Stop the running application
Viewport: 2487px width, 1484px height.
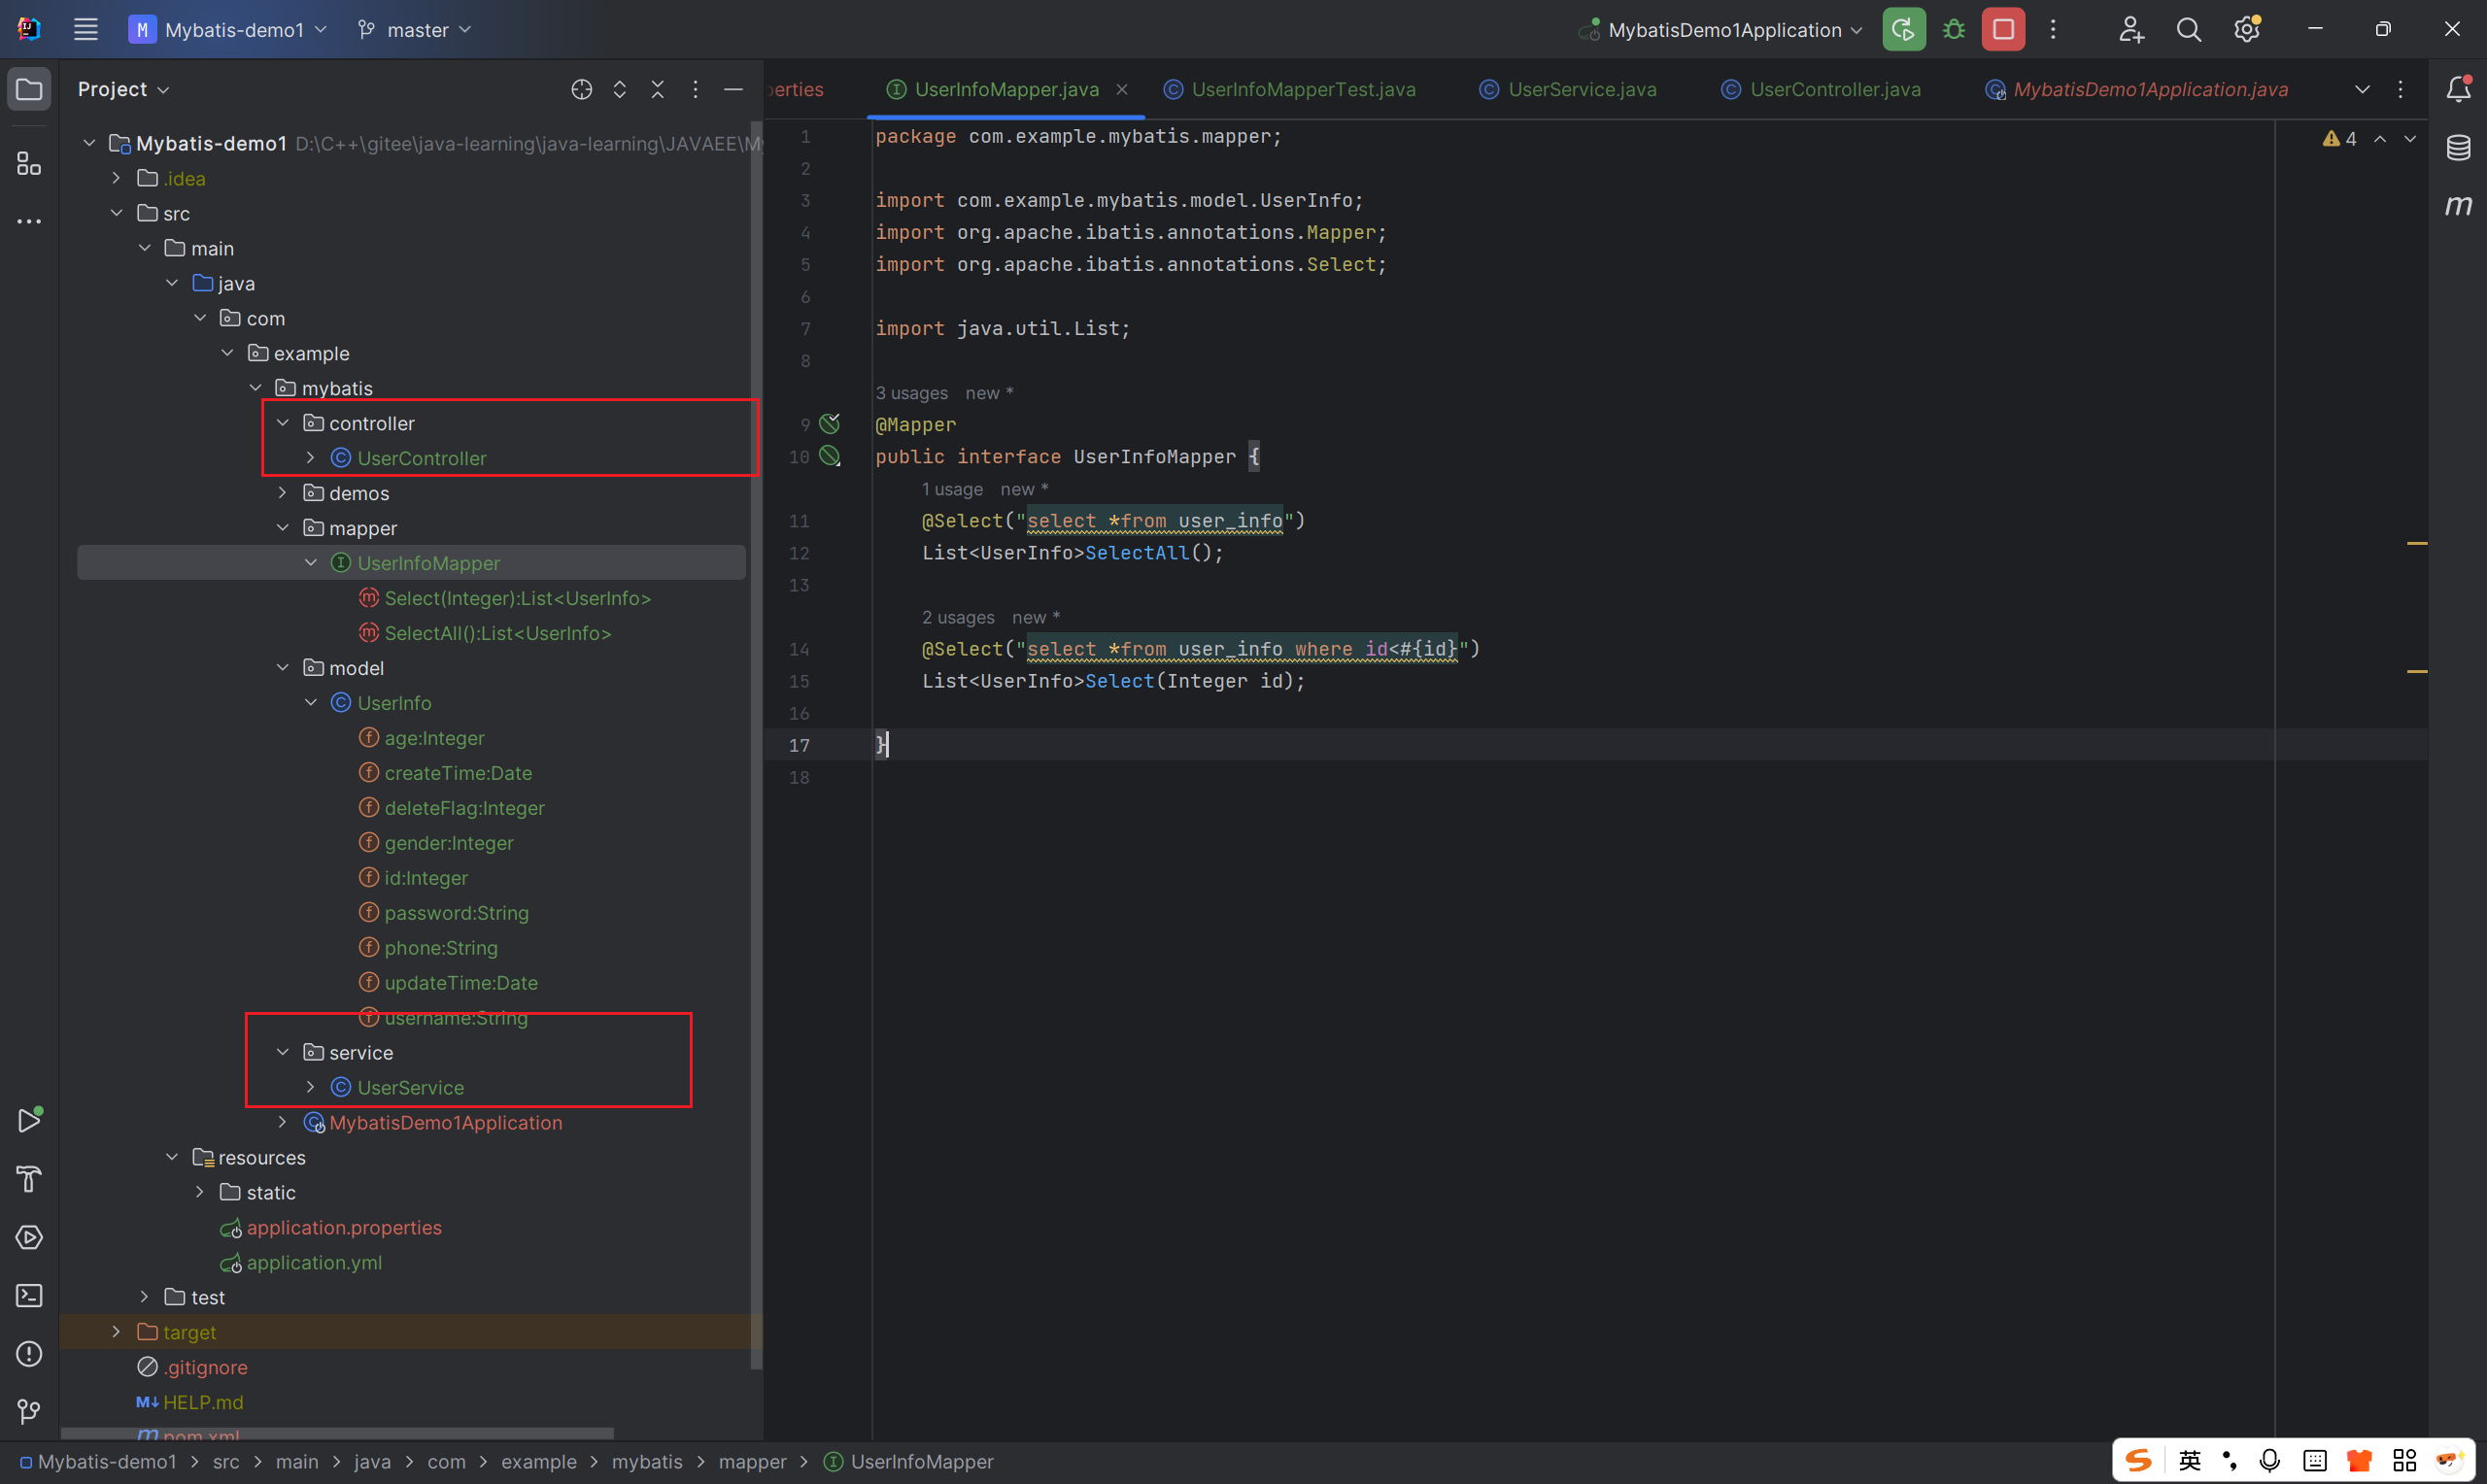2003,30
